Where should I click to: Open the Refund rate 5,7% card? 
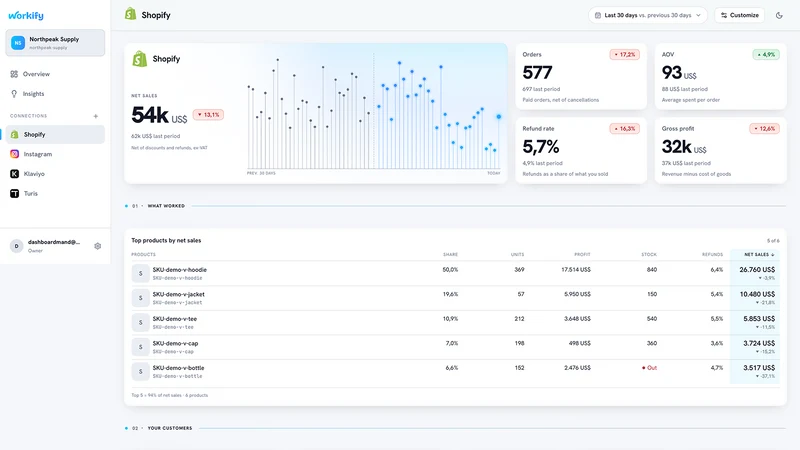pos(581,151)
